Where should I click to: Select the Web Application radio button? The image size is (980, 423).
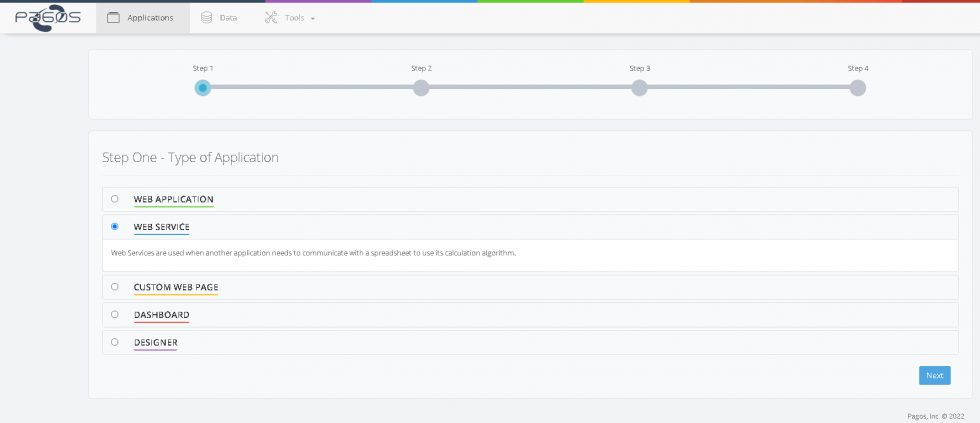pos(115,199)
